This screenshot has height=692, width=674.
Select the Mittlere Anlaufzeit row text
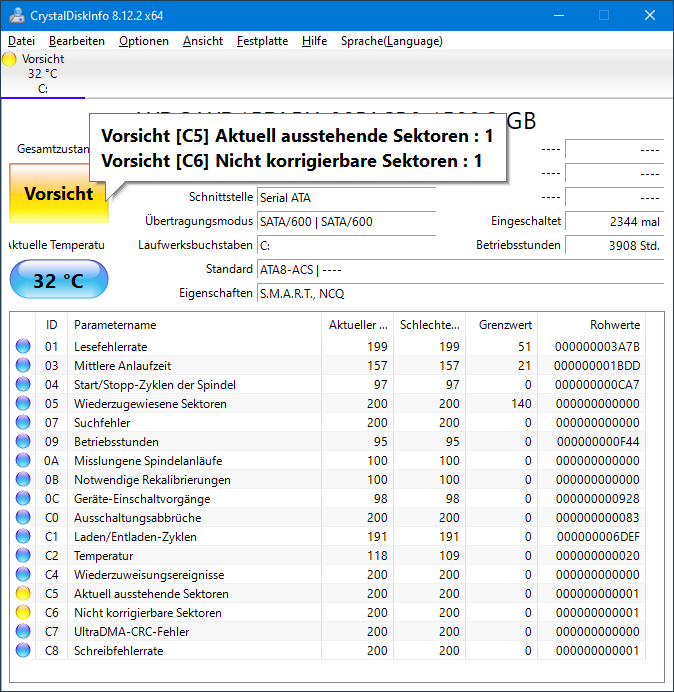pyautogui.click(x=122, y=366)
